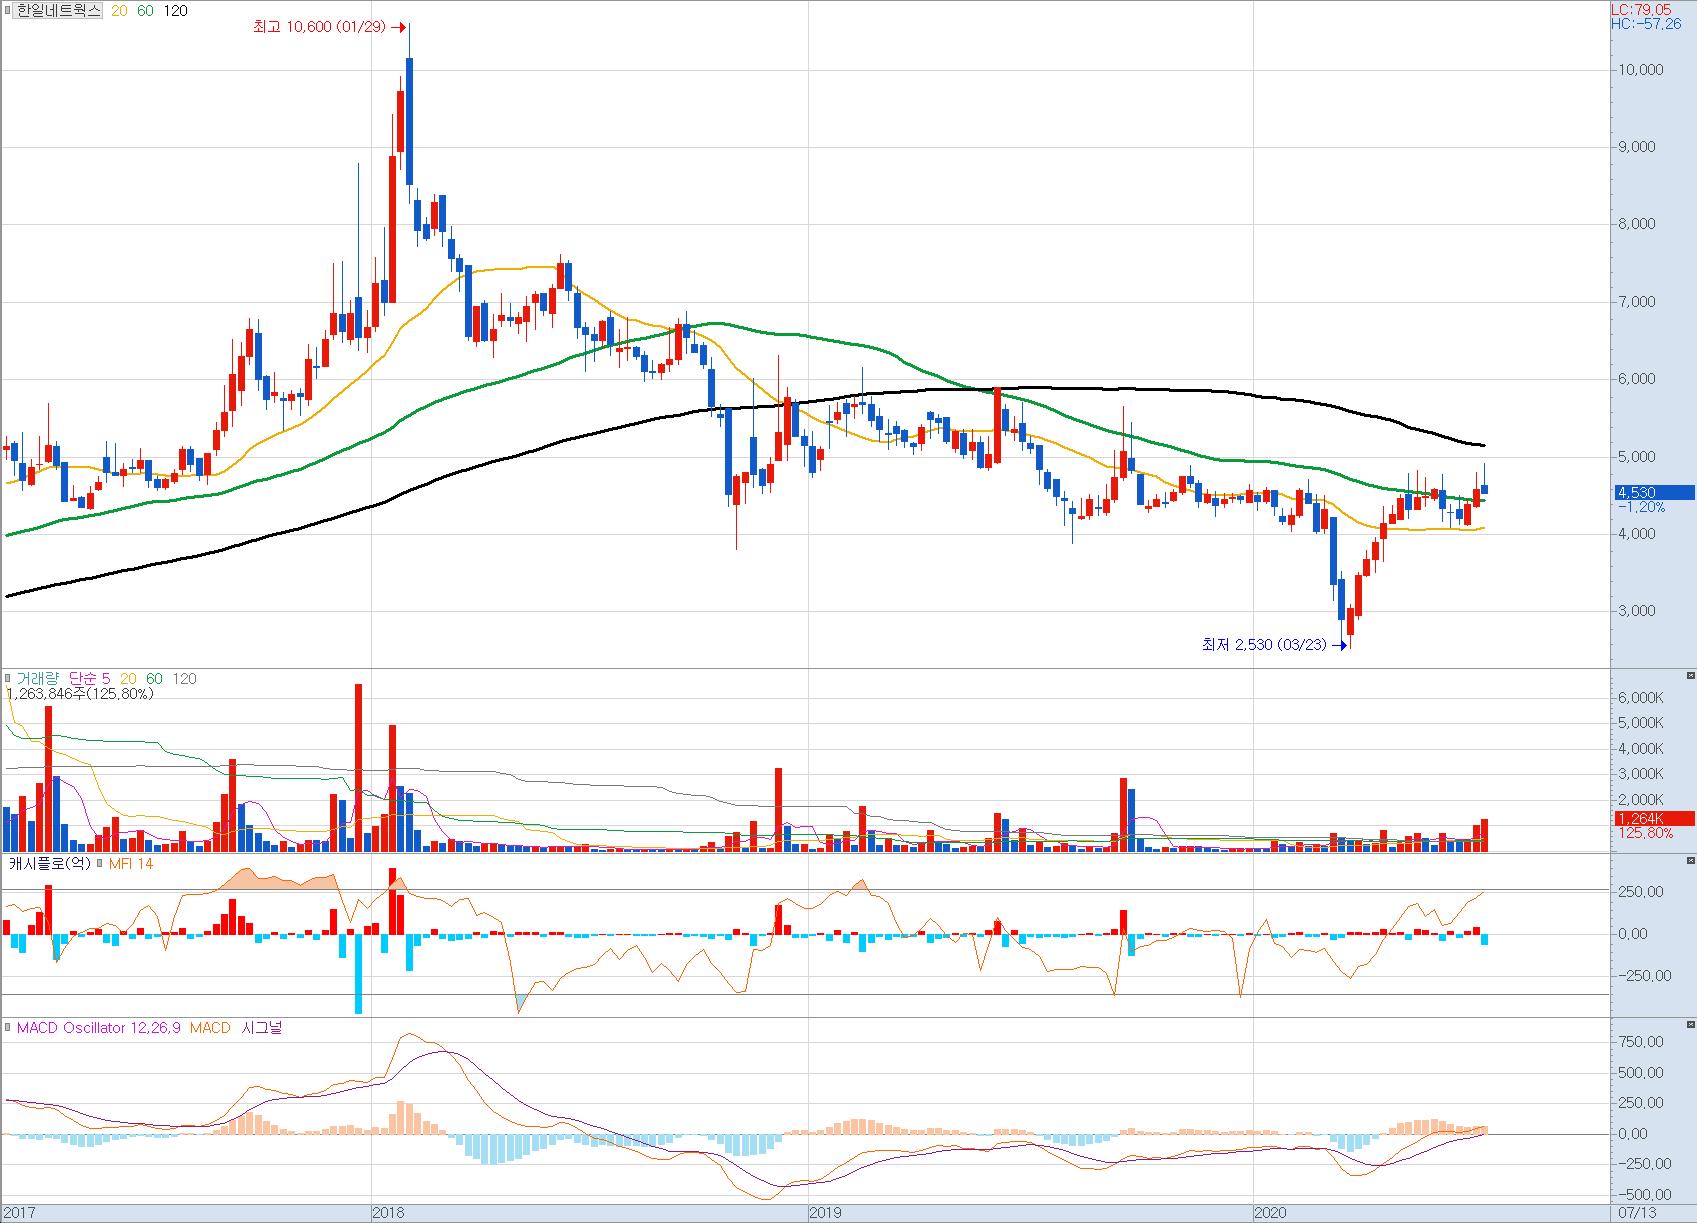Click the 3,000 price axis label
Viewport: 1697px width, 1223px height.
(1637, 611)
